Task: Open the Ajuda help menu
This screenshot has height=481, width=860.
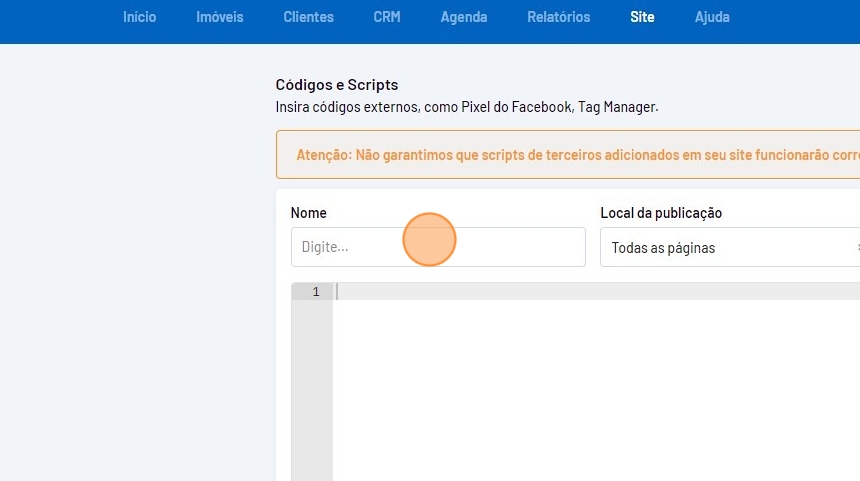Action: (712, 17)
